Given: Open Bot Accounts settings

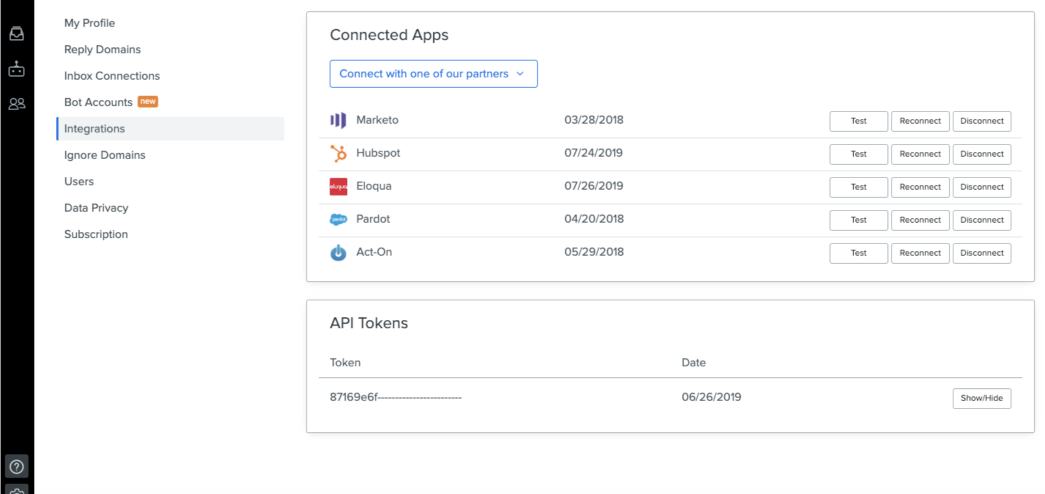Looking at the screenshot, I should pyautogui.click(x=98, y=102).
